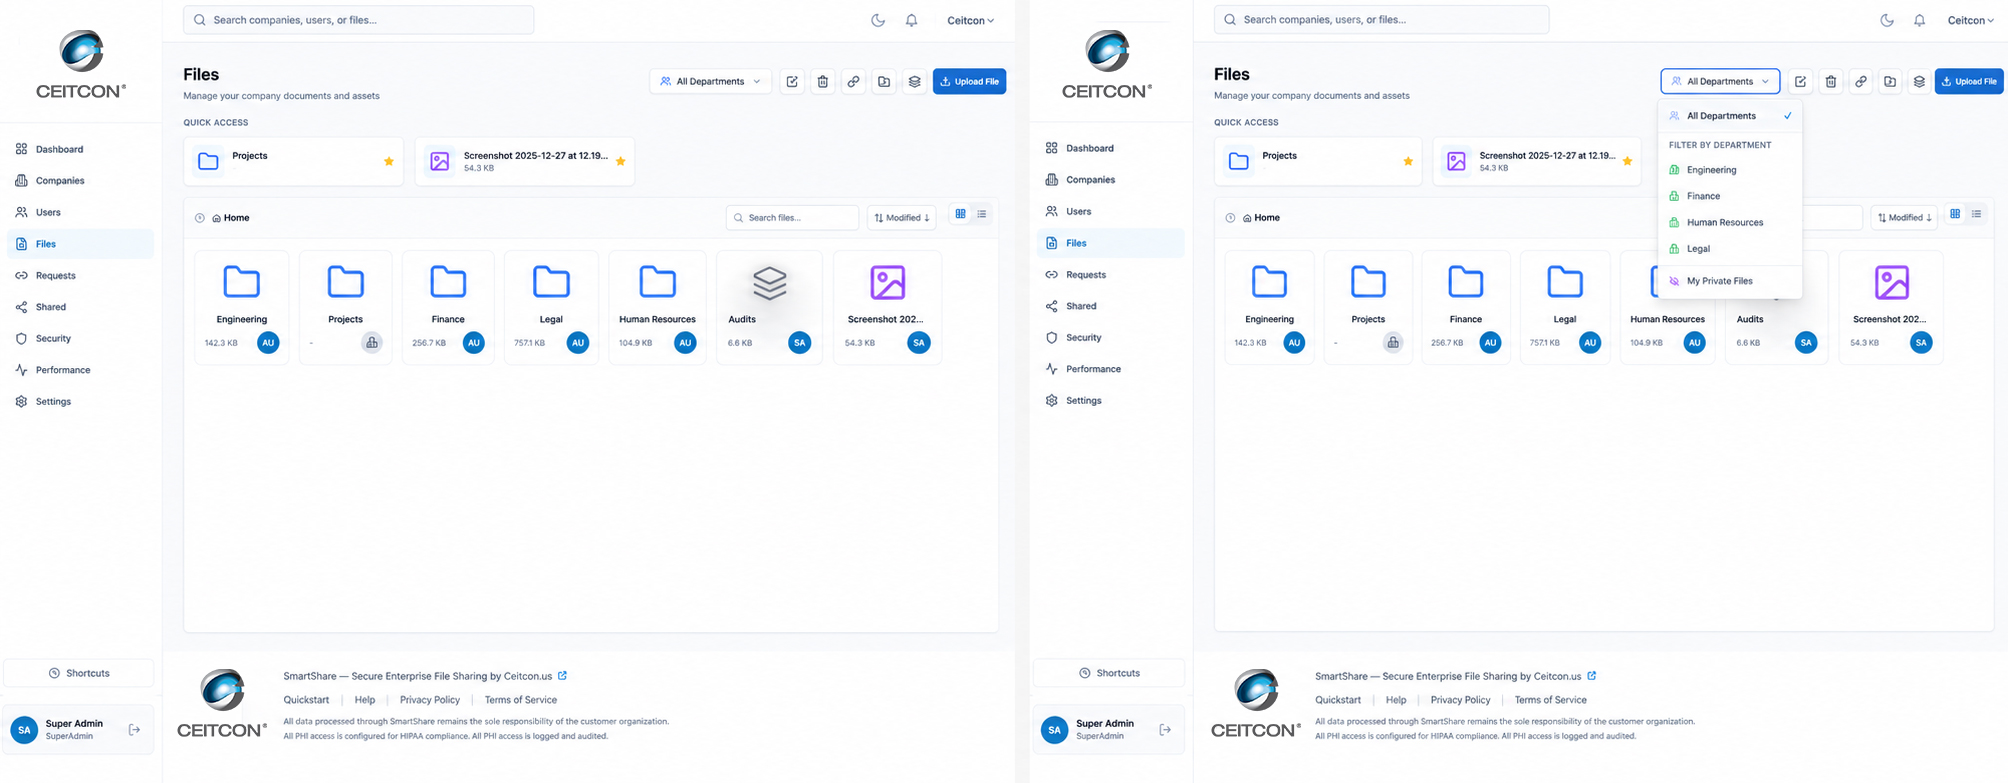This screenshot has width=2008, height=783.
Task: Open Modified sort dropdown in window with closed dropdown
Action: pyautogui.click(x=902, y=218)
